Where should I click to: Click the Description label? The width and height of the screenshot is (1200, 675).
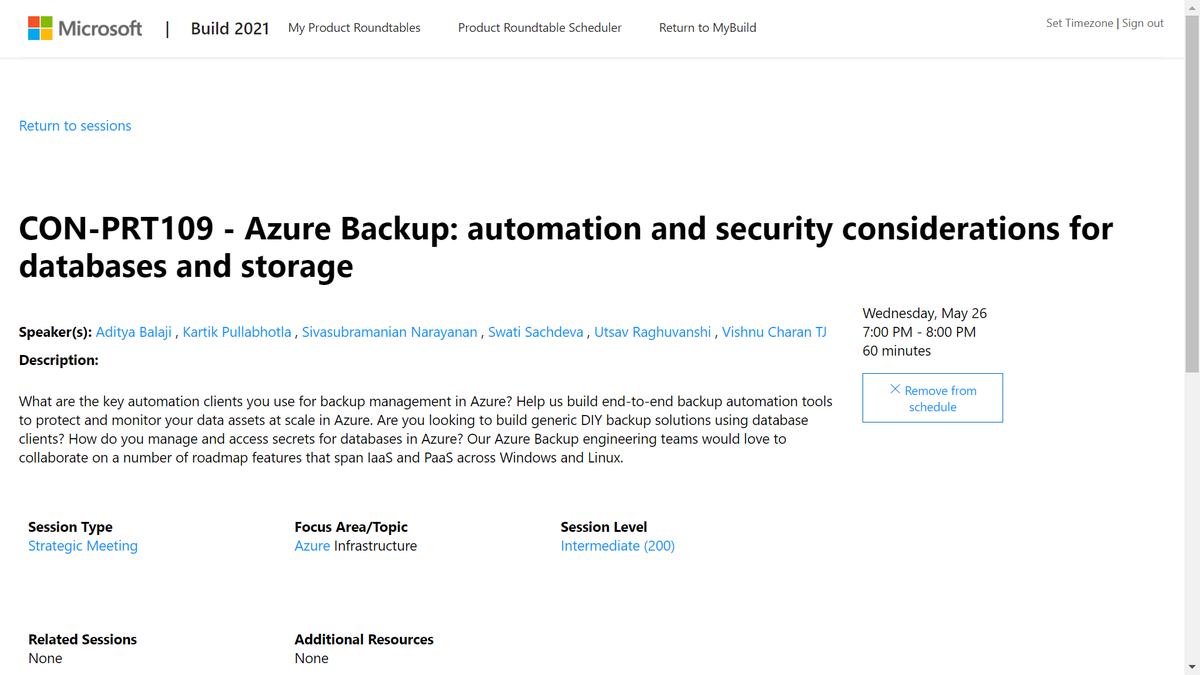click(59, 360)
